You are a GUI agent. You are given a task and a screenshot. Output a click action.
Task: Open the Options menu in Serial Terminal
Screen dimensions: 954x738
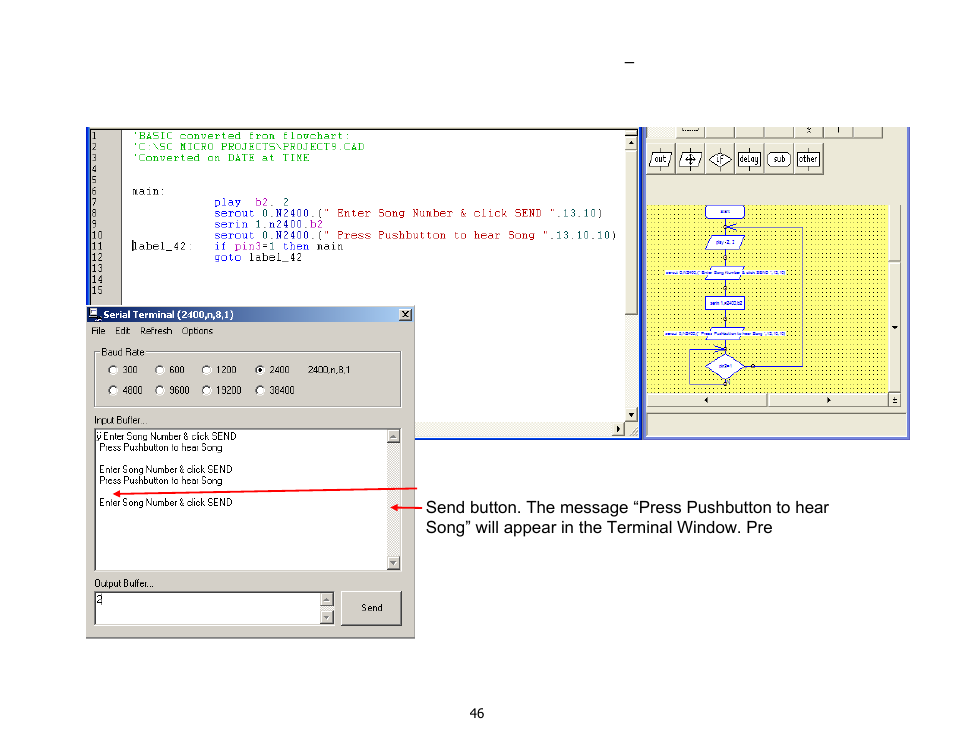197,331
